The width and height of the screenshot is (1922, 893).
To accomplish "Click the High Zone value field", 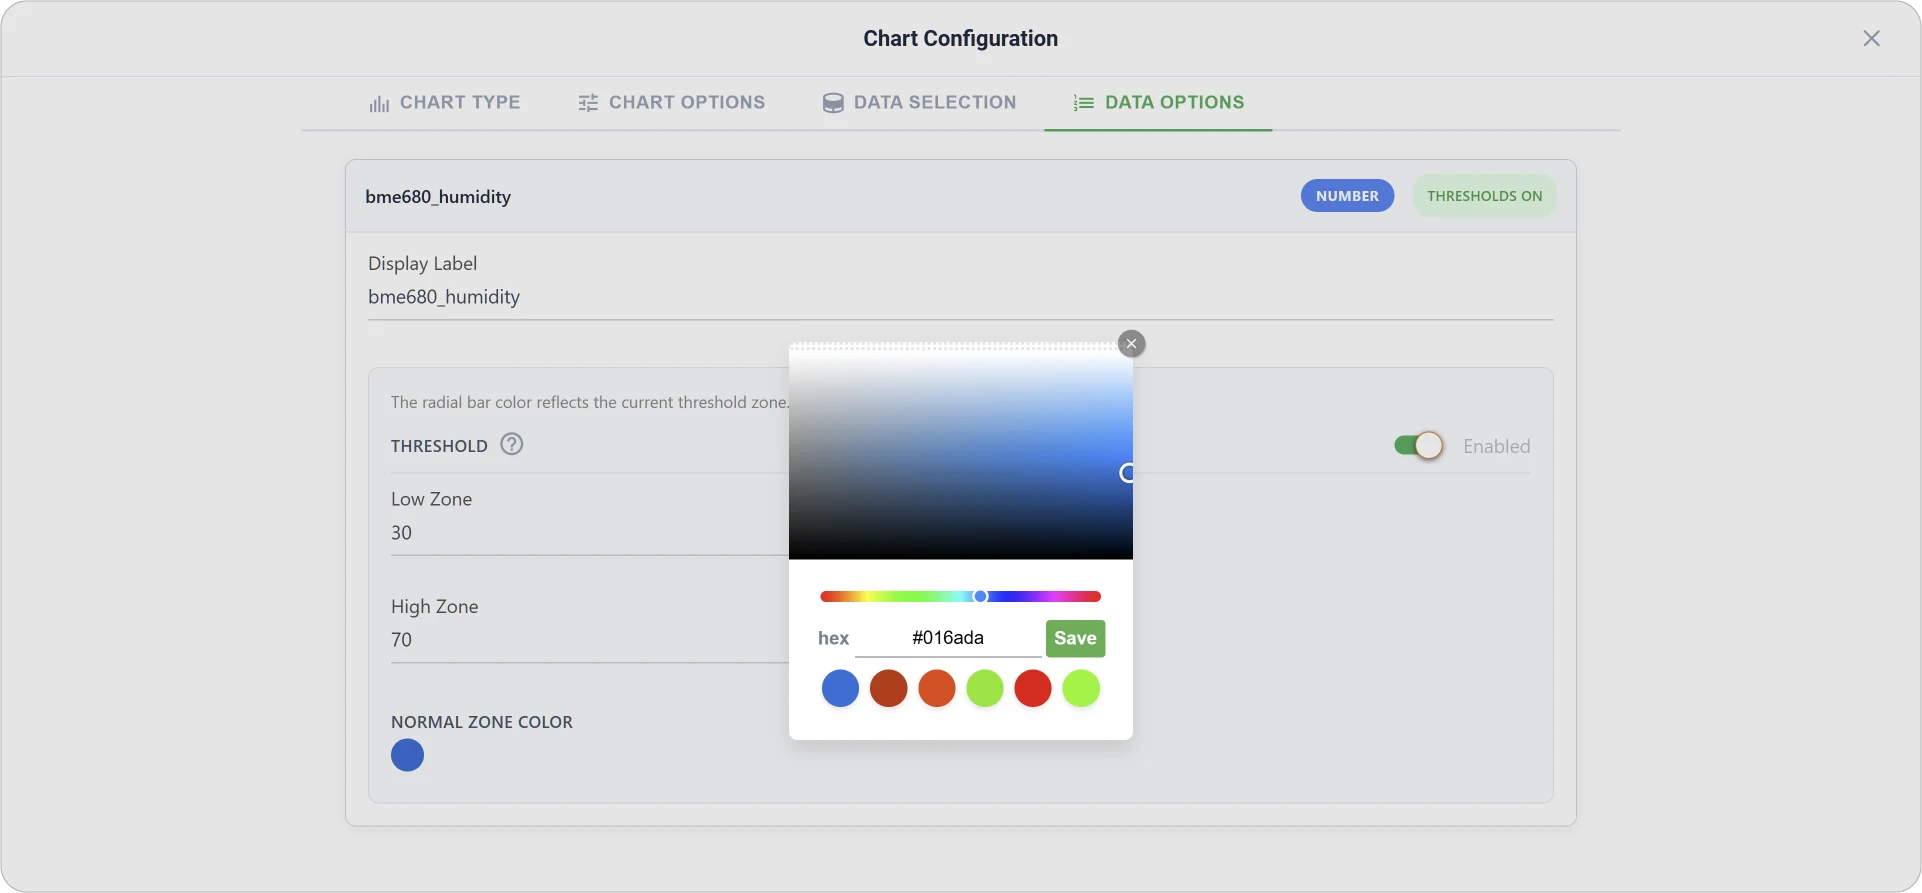I will click(x=589, y=640).
